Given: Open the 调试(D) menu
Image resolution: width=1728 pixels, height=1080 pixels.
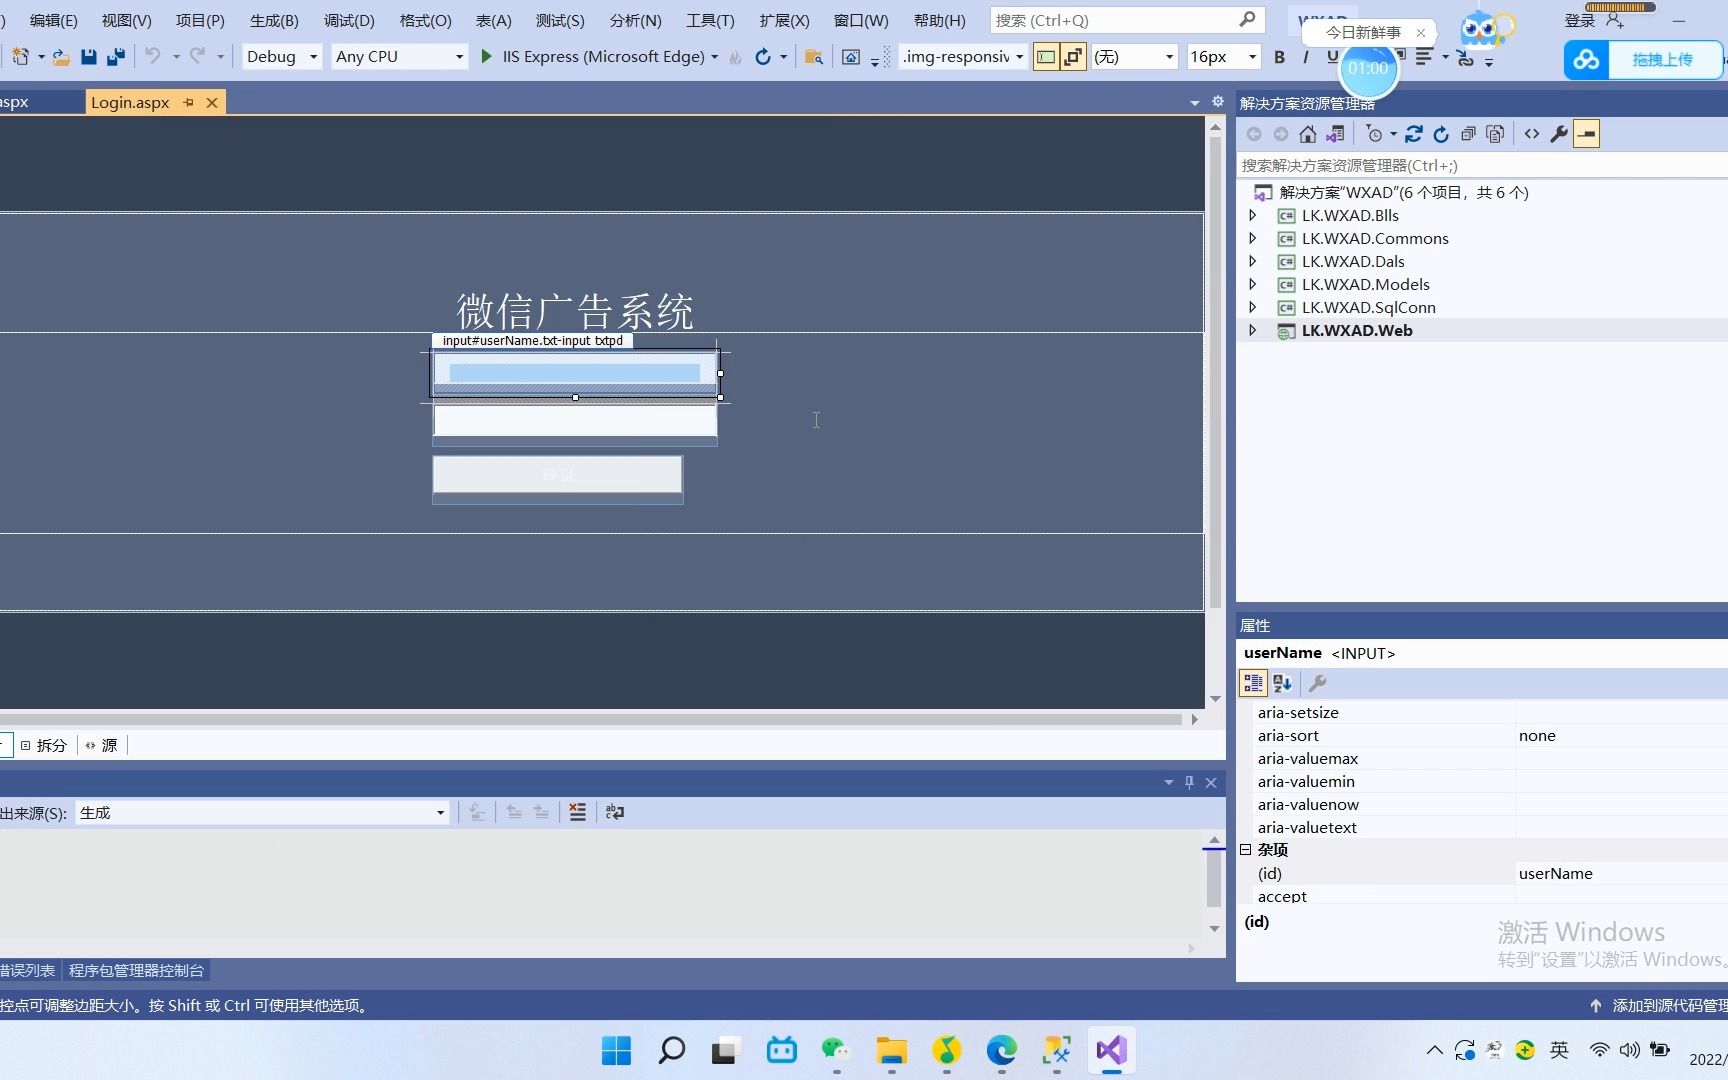Looking at the screenshot, I should [x=349, y=20].
